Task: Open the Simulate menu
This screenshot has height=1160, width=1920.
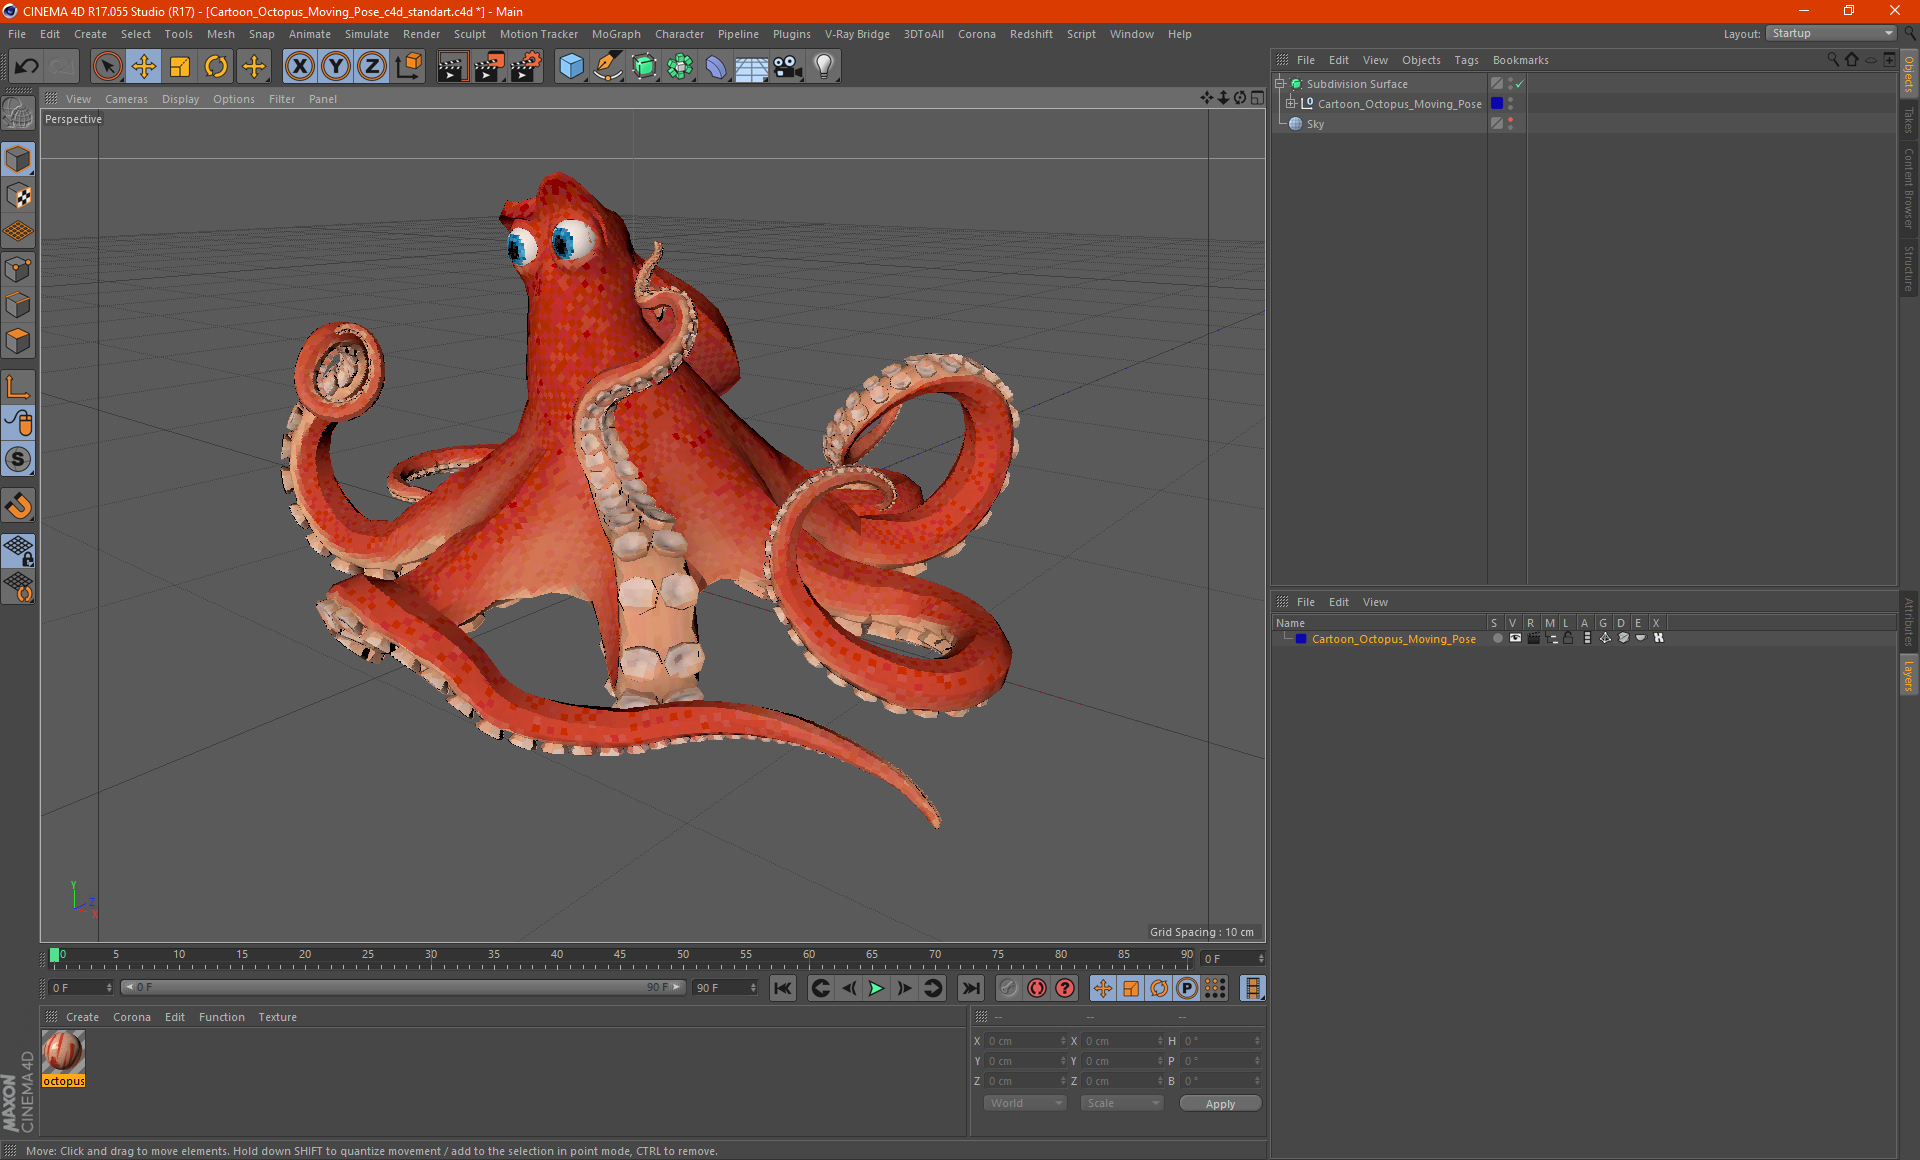Action: pos(366,34)
